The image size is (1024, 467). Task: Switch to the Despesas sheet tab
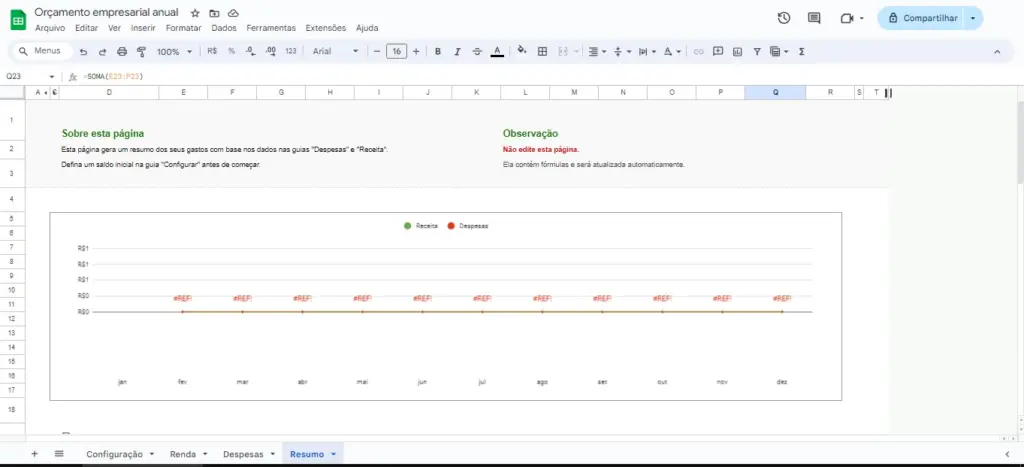click(x=243, y=454)
